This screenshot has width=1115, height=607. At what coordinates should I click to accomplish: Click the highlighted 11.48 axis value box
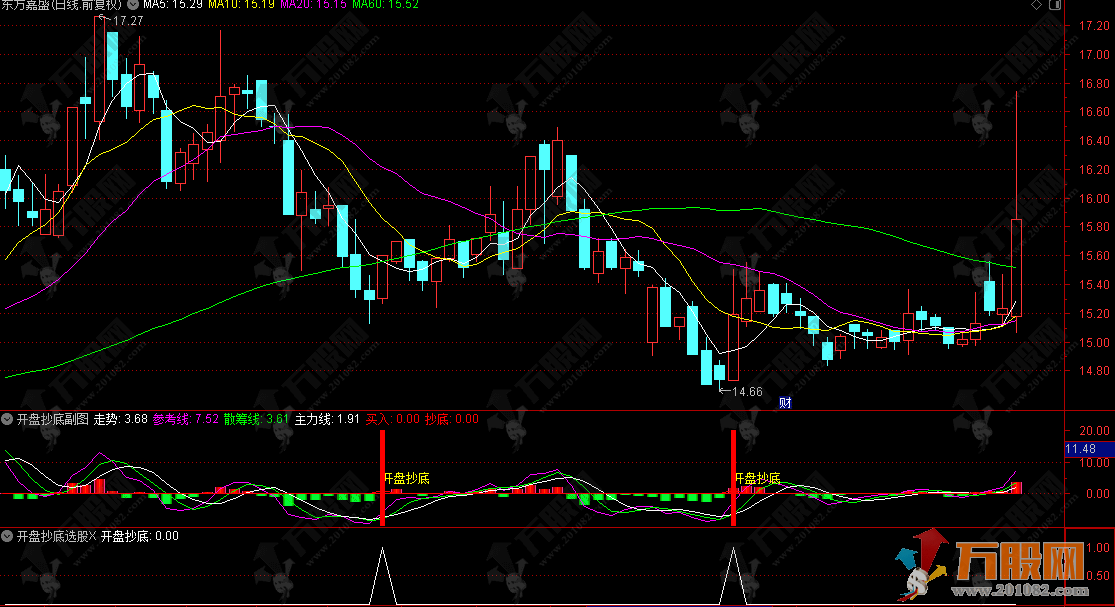[x=1089, y=449]
